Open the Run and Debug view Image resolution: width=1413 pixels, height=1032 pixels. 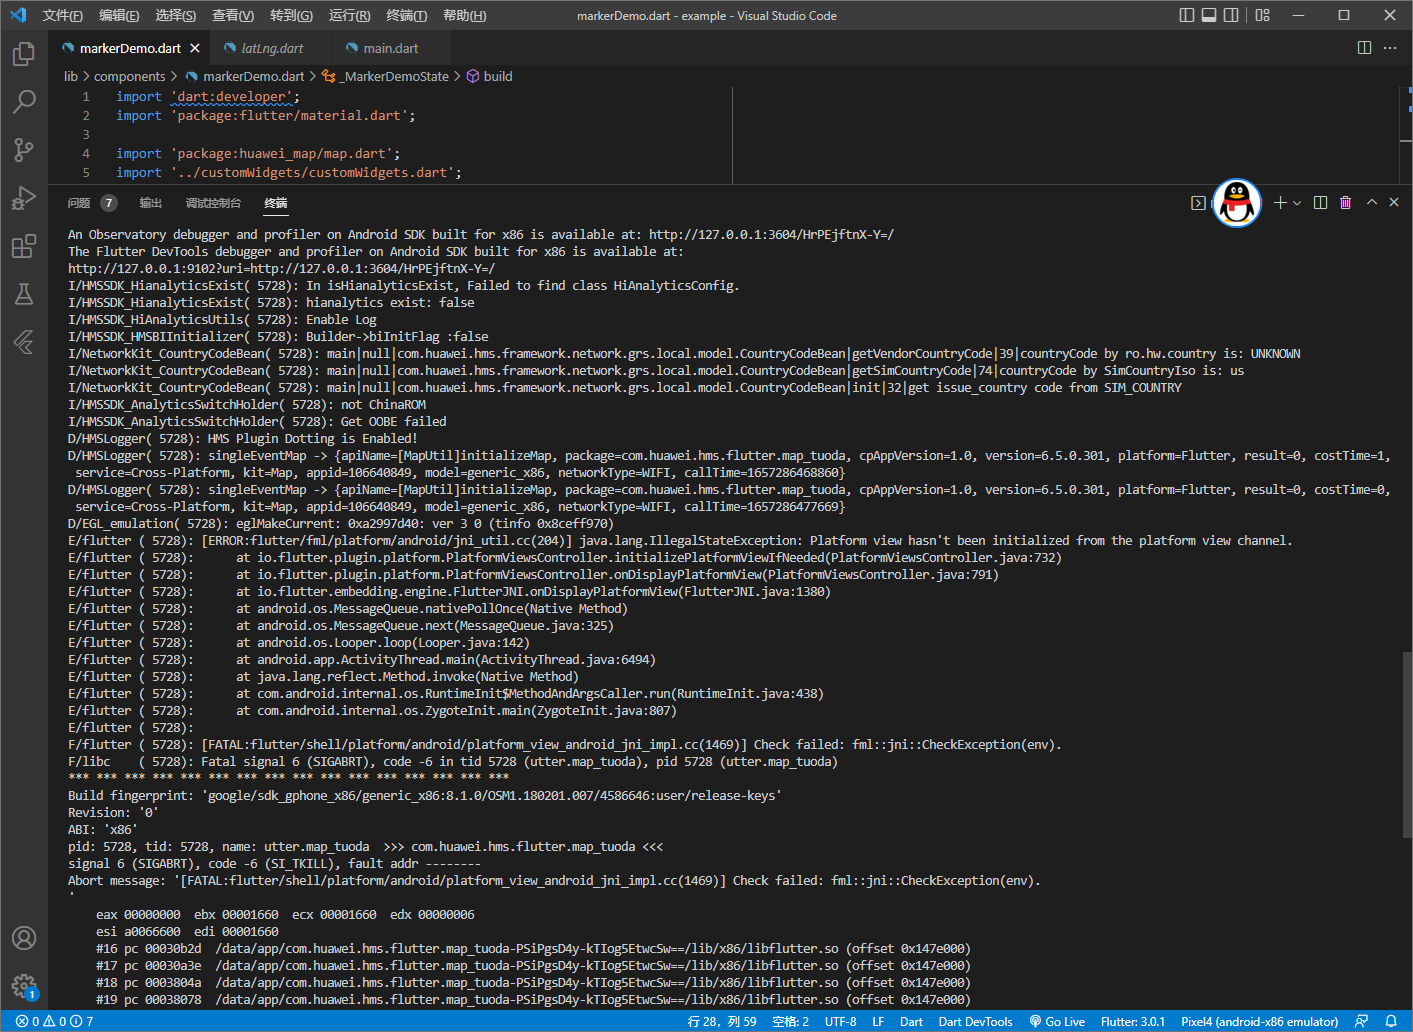point(24,197)
